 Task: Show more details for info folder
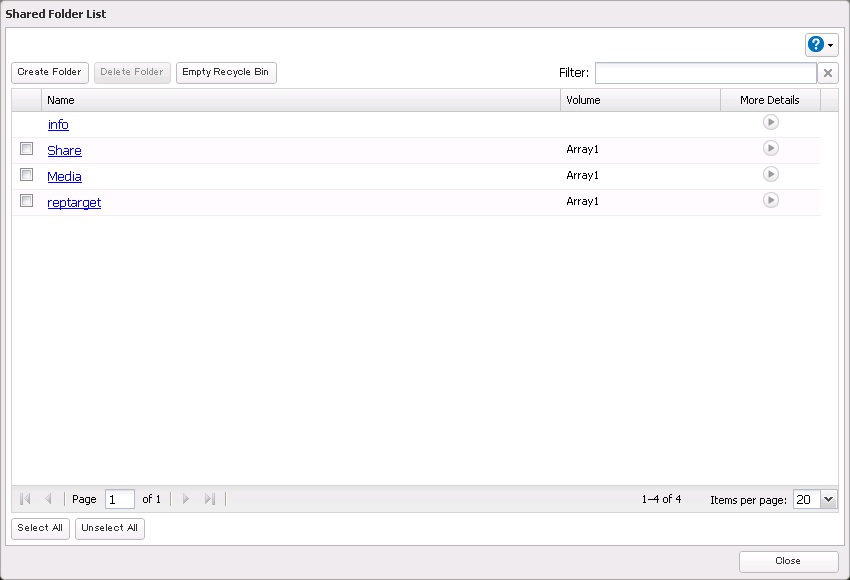click(770, 122)
